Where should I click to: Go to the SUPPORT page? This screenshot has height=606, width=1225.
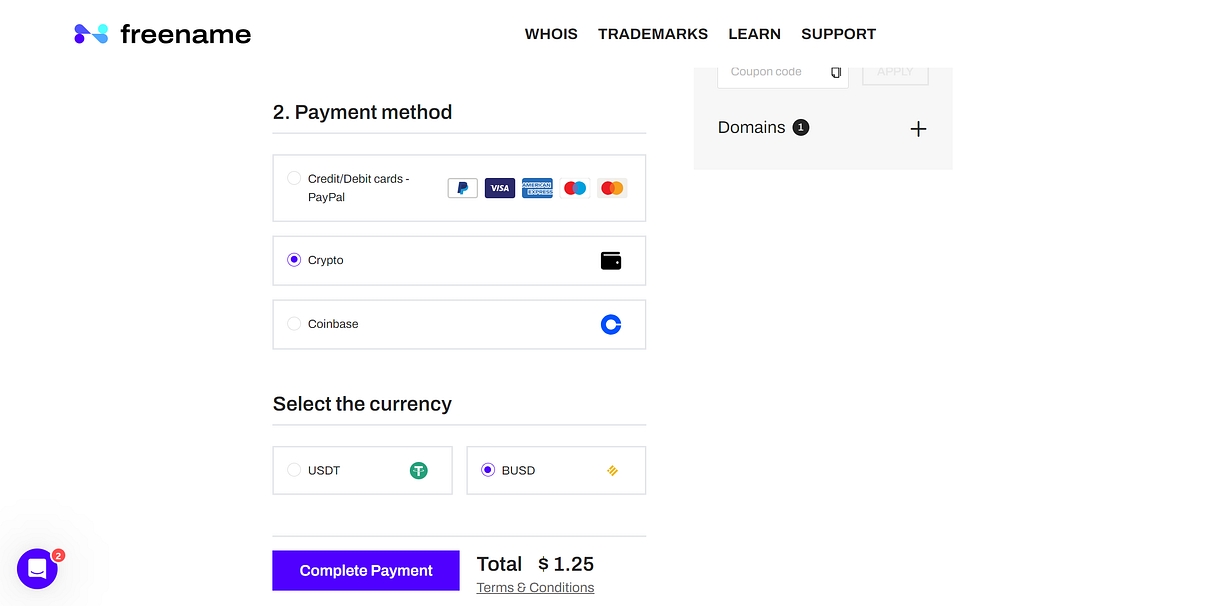click(x=838, y=34)
